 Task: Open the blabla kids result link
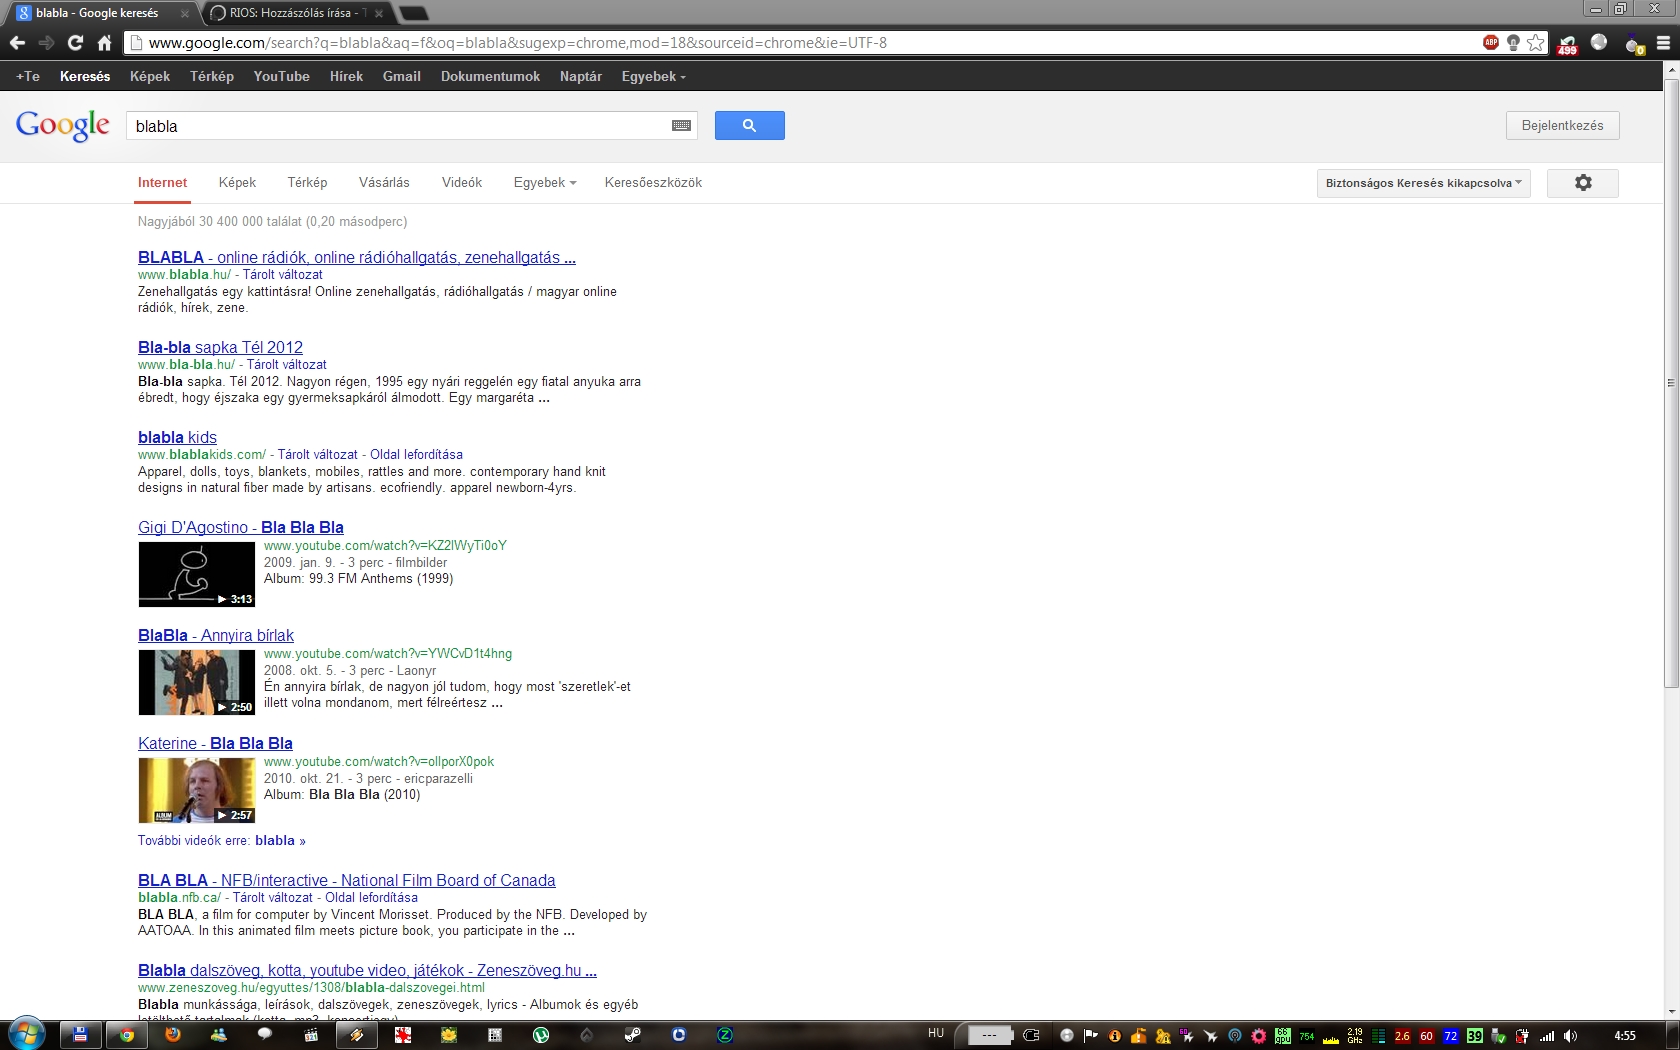pyautogui.click(x=177, y=437)
